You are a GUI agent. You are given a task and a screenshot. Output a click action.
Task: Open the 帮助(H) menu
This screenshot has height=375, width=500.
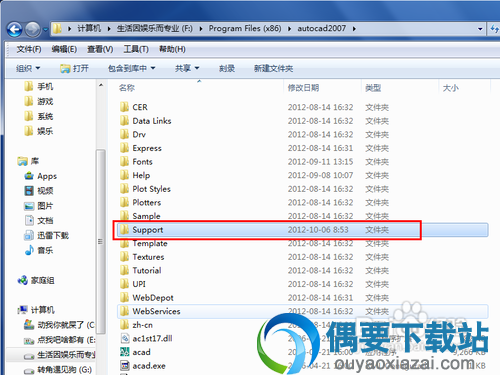coord(172,49)
